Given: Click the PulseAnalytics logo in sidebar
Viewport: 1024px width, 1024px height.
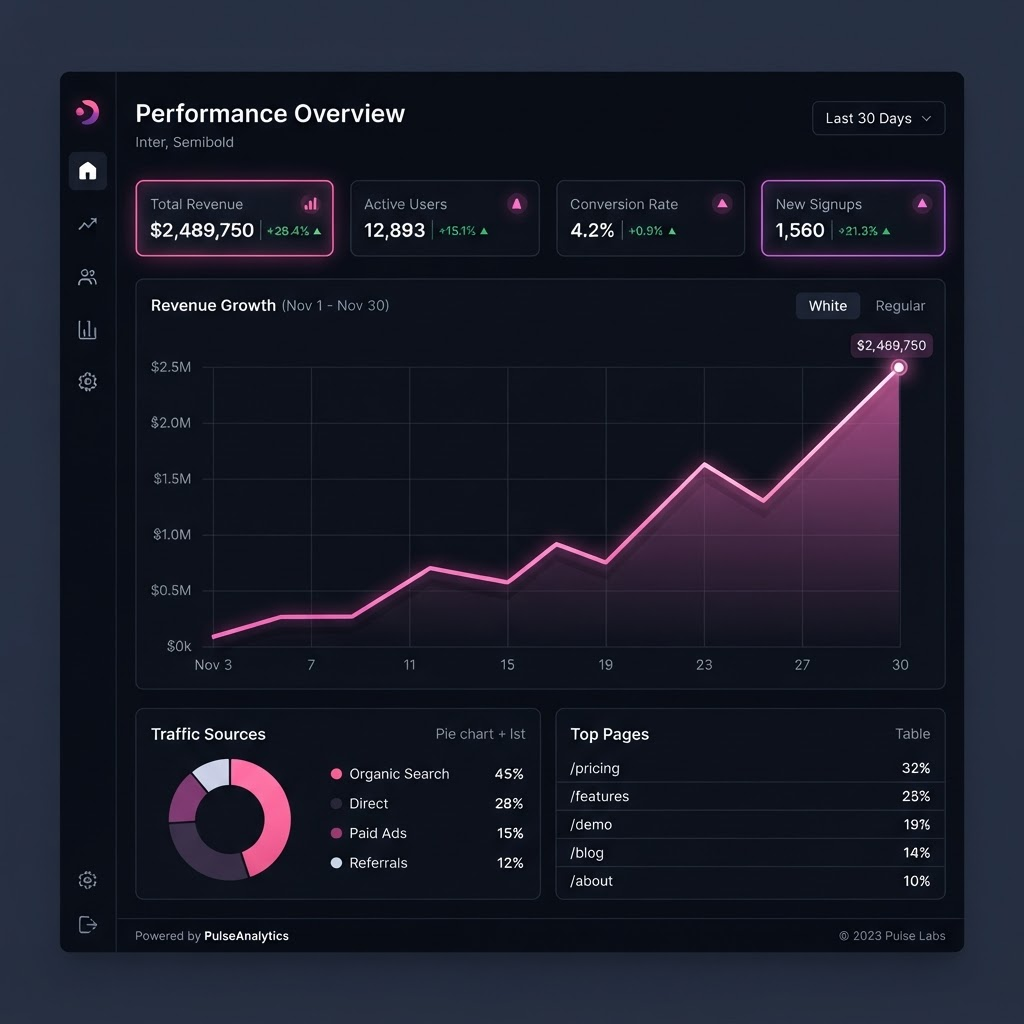Looking at the screenshot, I should click(x=88, y=112).
